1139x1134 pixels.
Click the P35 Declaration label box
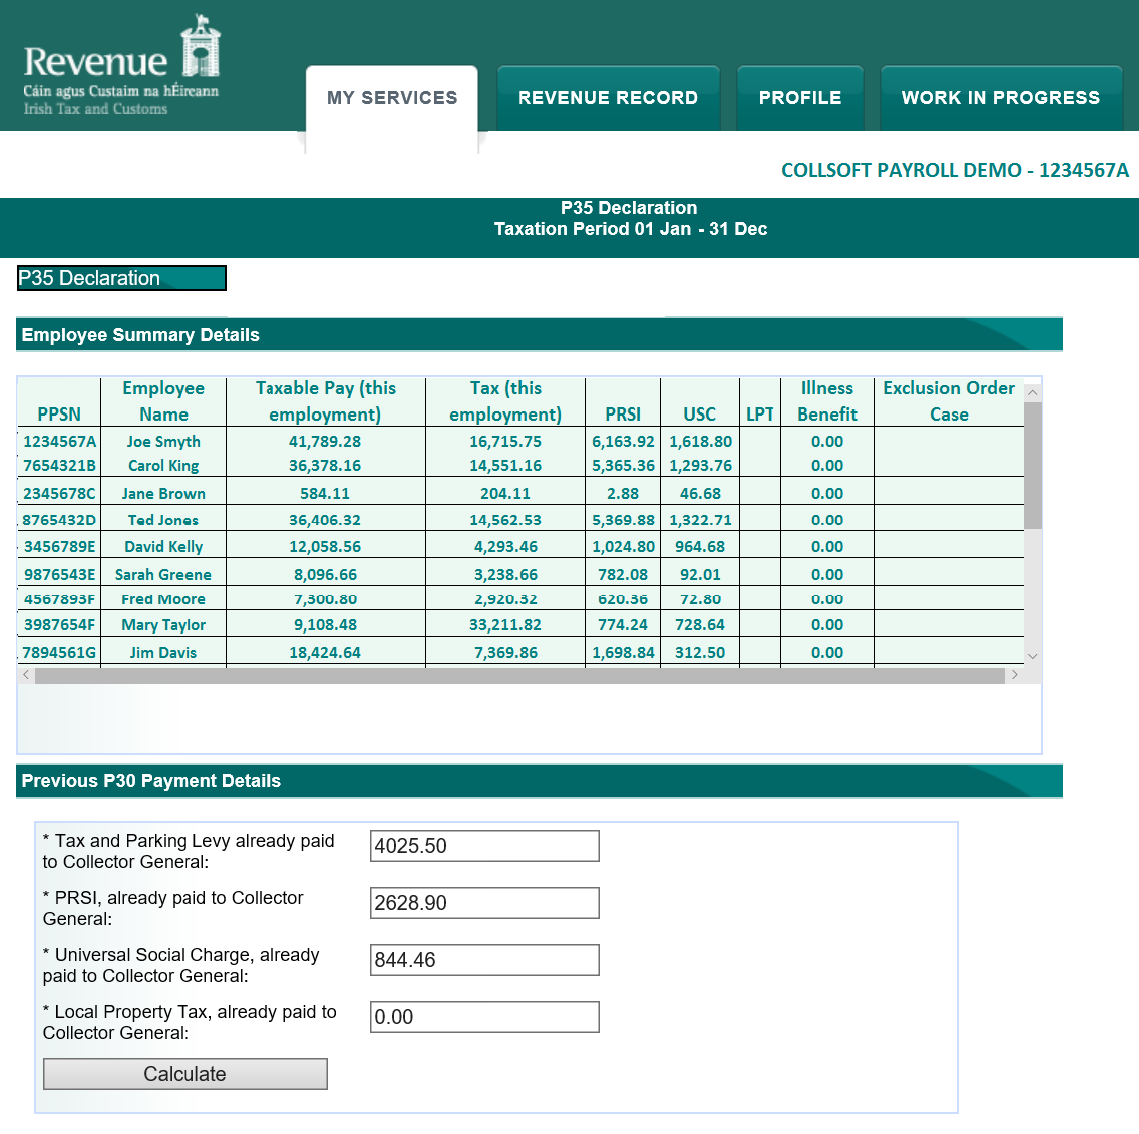122,278
